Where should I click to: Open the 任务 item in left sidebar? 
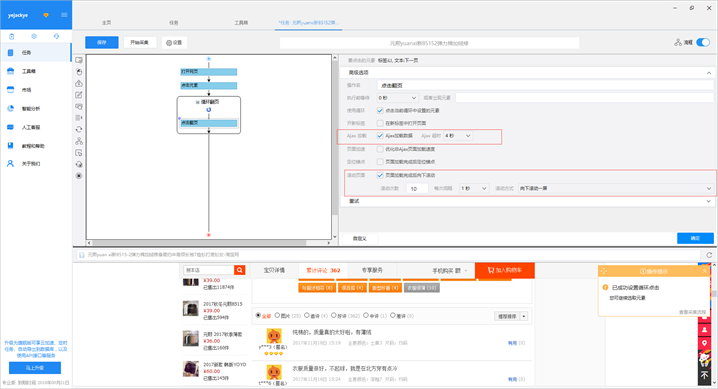[x=36, y=53]
